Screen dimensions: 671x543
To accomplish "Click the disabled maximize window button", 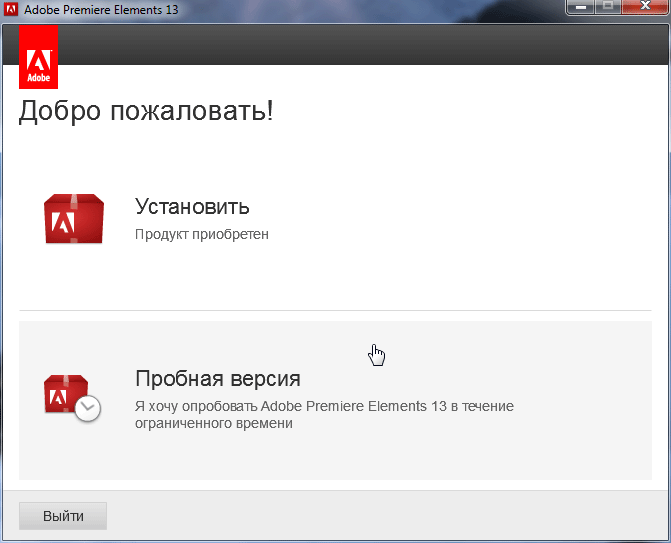I will pyautogui.click(x=608, y=7).
